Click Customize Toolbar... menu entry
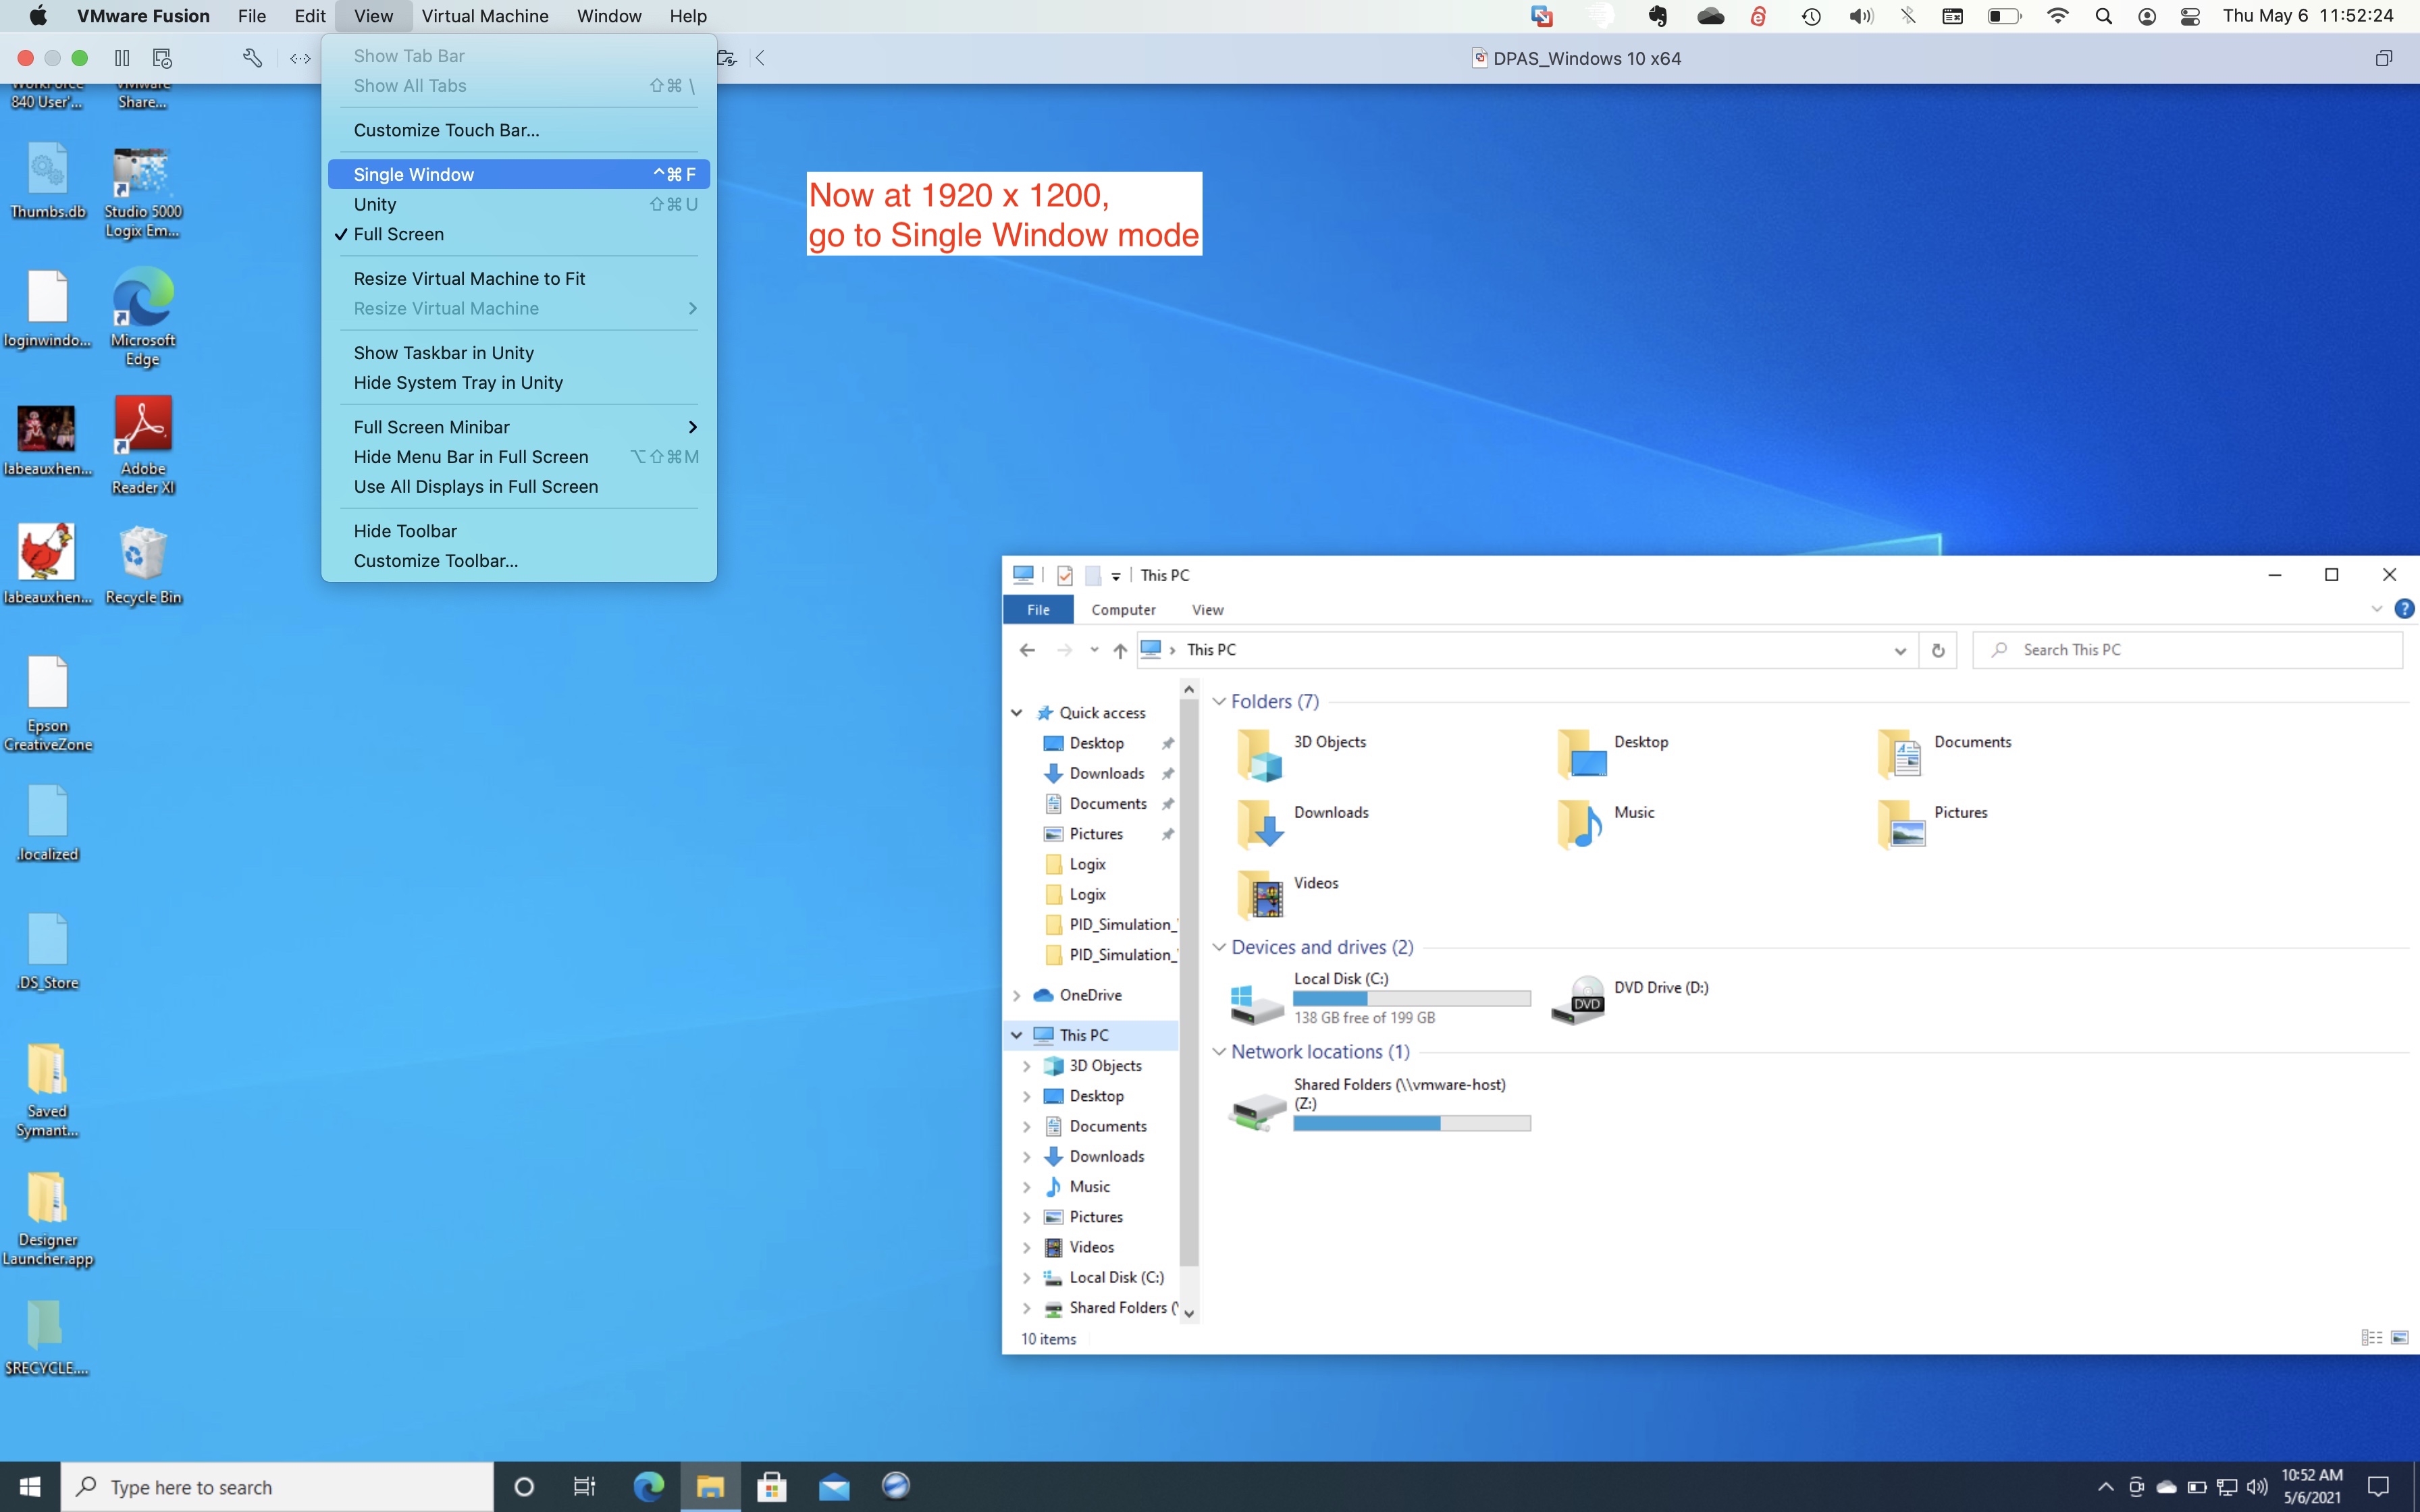 pos(435,561)
